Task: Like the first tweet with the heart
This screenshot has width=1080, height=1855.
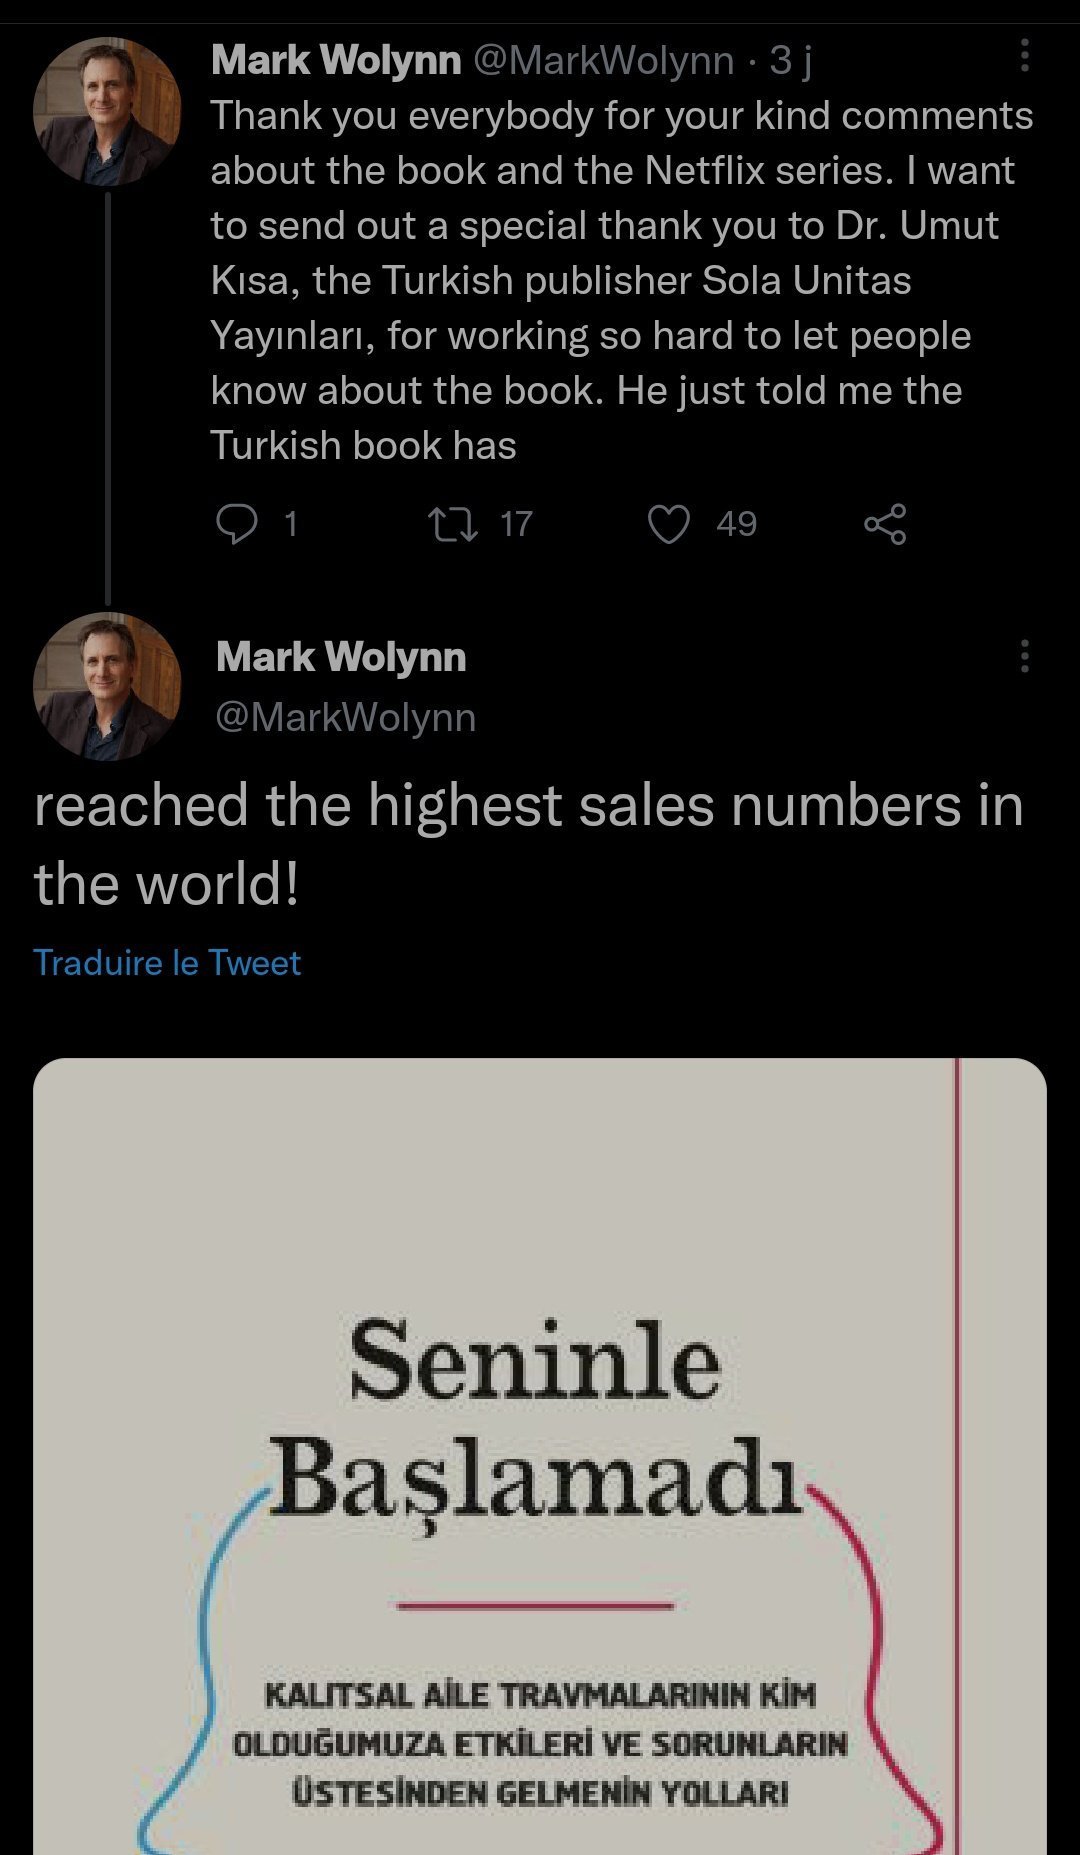Action: pos(669,523)
